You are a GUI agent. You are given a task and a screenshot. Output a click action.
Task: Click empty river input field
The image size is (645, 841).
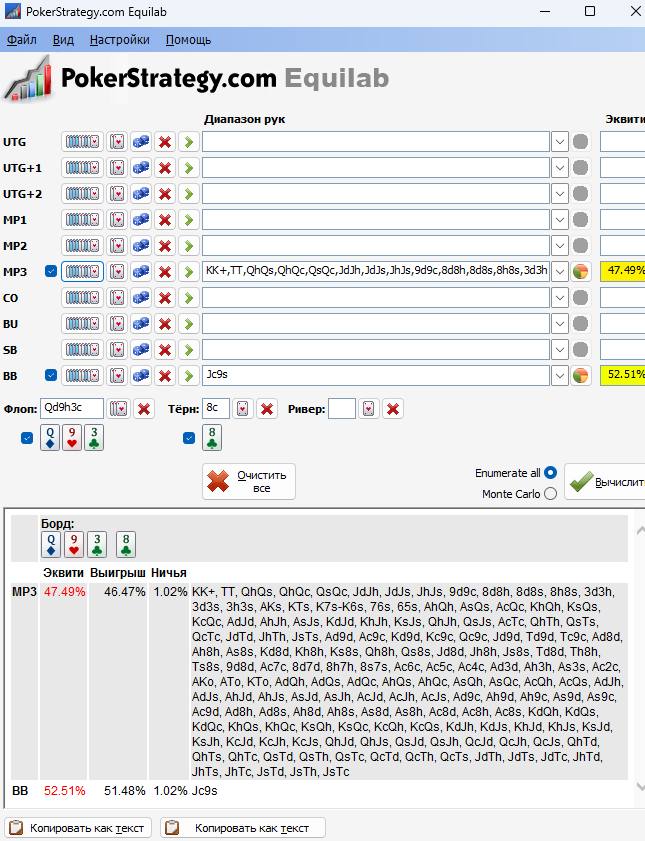[342, 409]
